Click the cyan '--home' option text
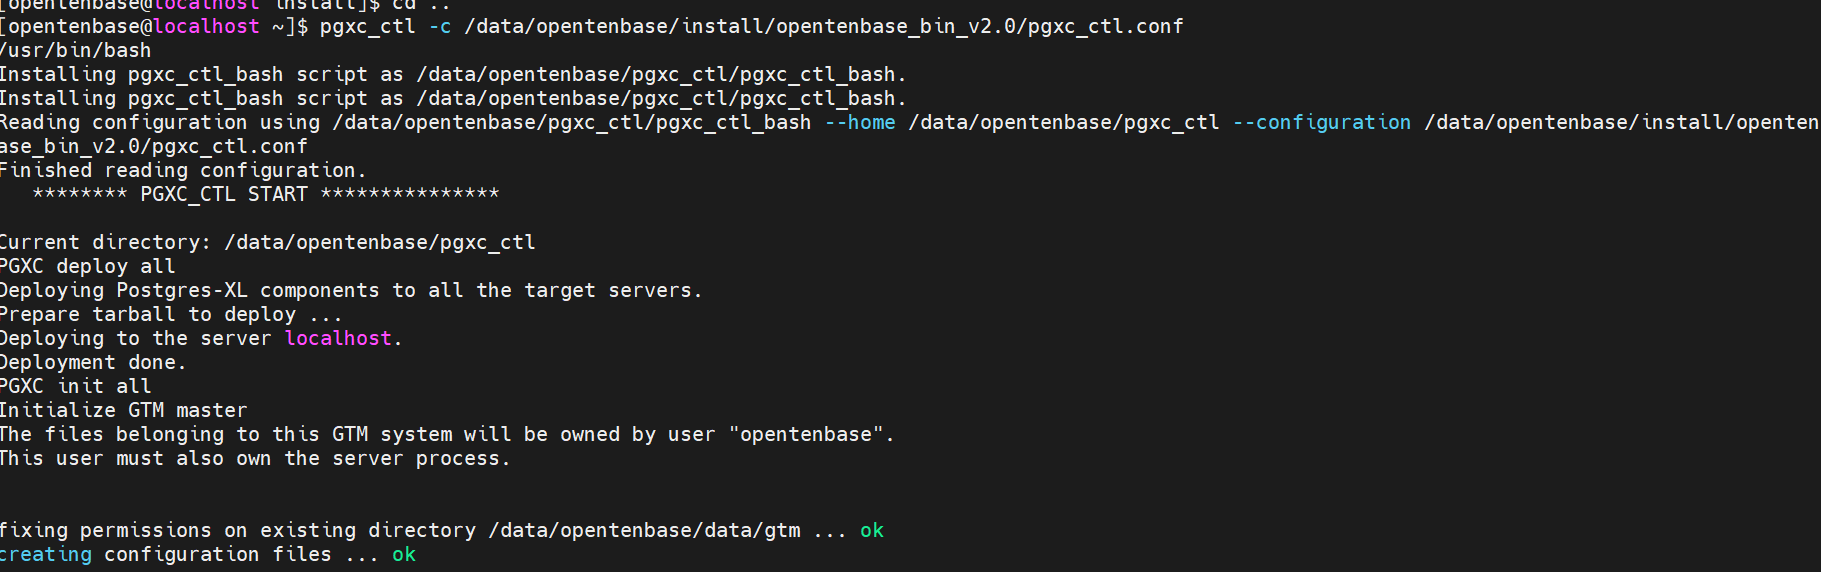This screenshot has width=1821, height=572. click(860, 122)
